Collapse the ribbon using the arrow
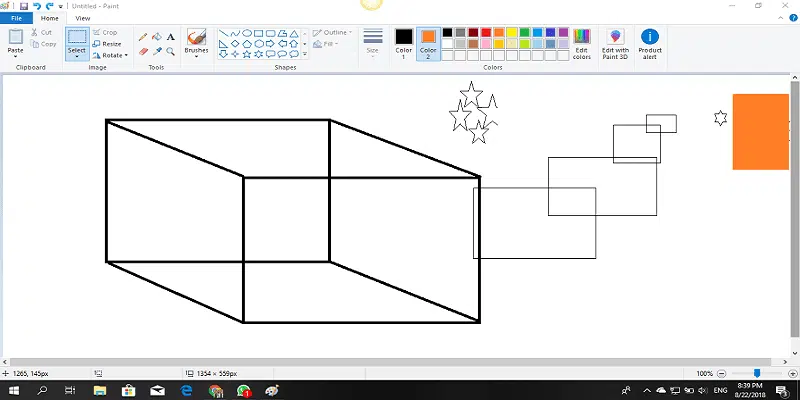This screenshot has width=800, height=400. [x=779, y=18]
